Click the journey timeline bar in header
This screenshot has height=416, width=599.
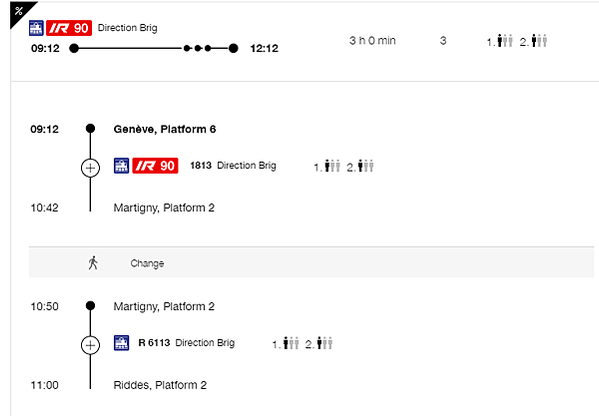[x=154, y=48]
